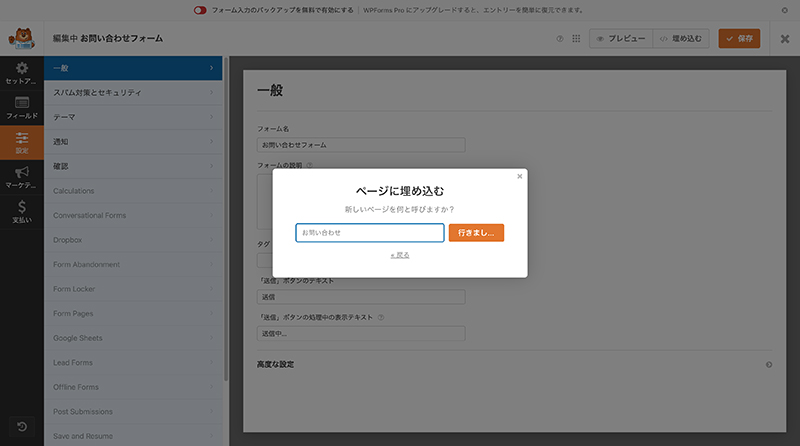This screenshot has height=446, width=800.
Task: Select the 設定 sliders icon in sidebar
Action: point(21,143)
